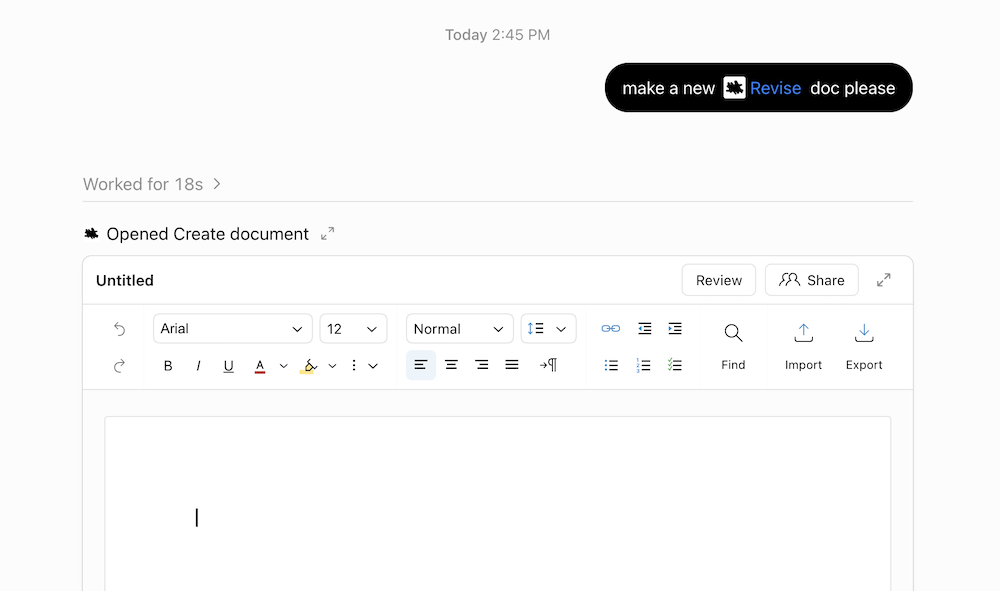Click the Untitled document title
1000x591 pixels.
125,281
